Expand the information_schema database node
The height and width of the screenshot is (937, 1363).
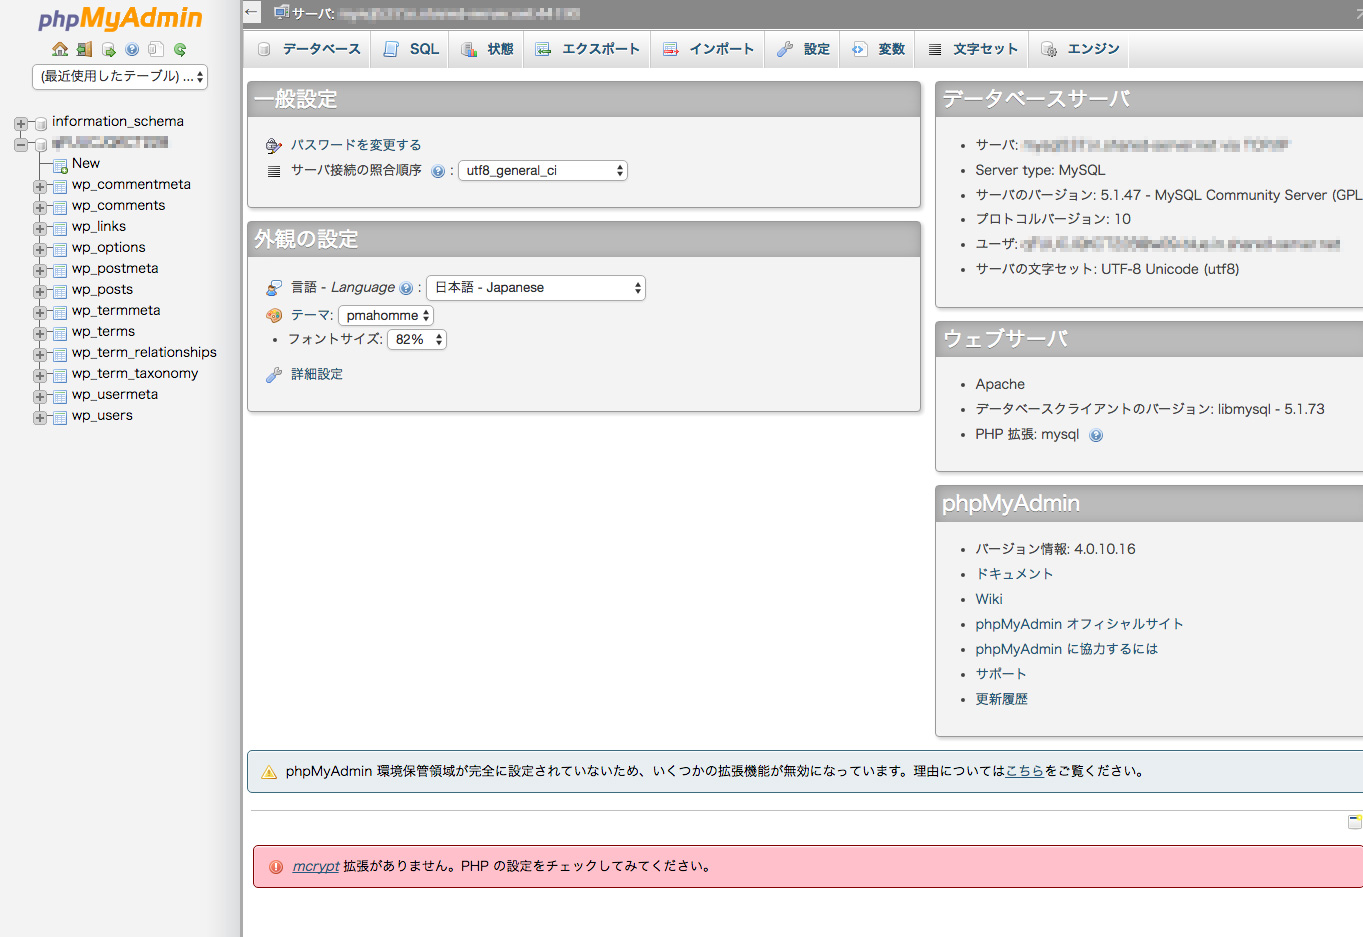(x=20, y=124)
